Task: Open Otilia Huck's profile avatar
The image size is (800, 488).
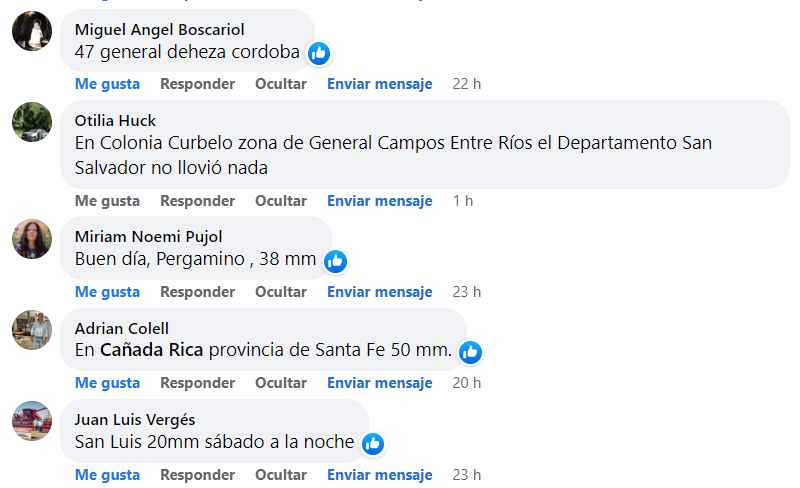Action: pyautogui.click(x=32, y=122)
